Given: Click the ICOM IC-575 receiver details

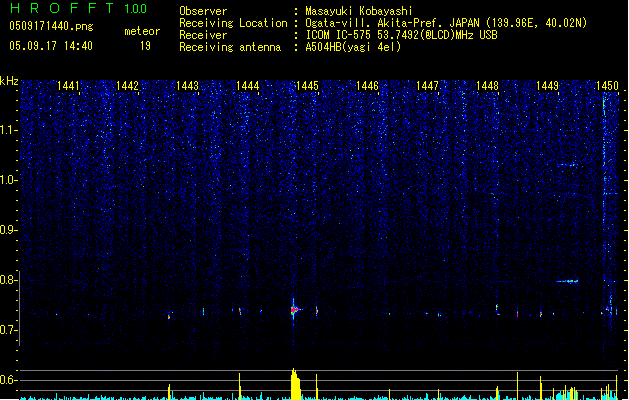Looking at the screenshot, I should click(402, 35).
